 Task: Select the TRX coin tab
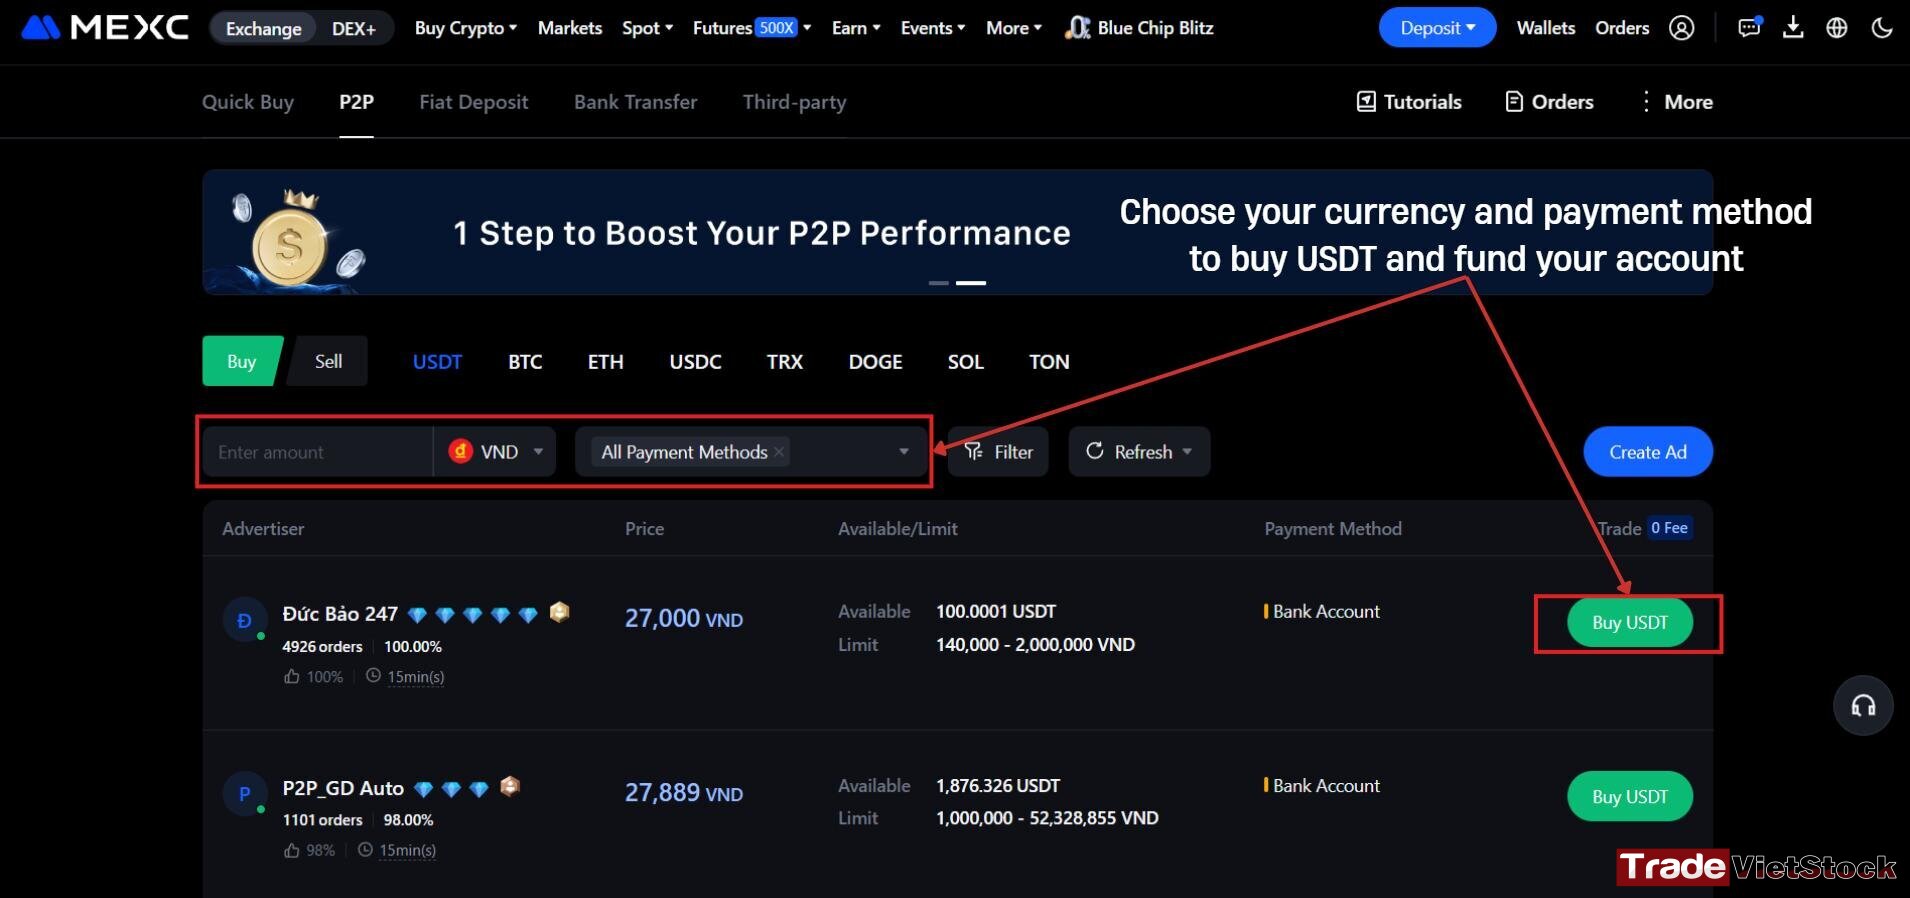coord(785,361)
